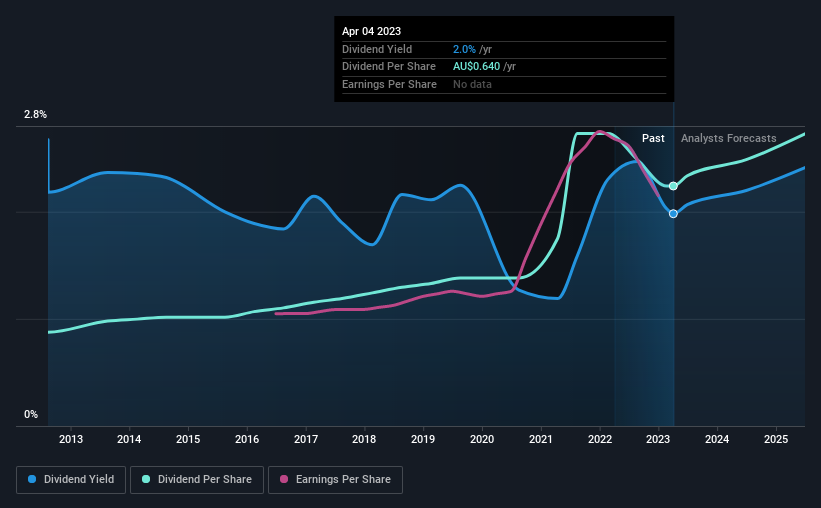Click the AU$0.640 value in tooltip
Viewport: 821px width, 508px height.
tap(476, 67)
